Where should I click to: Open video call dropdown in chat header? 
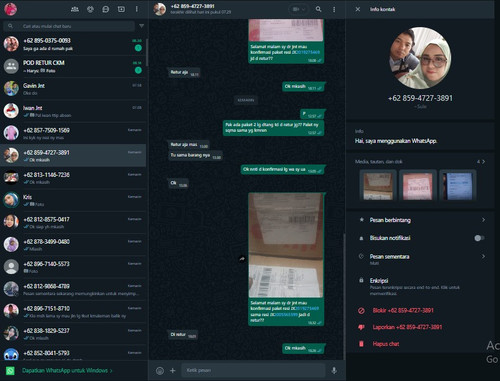(298, 9)
